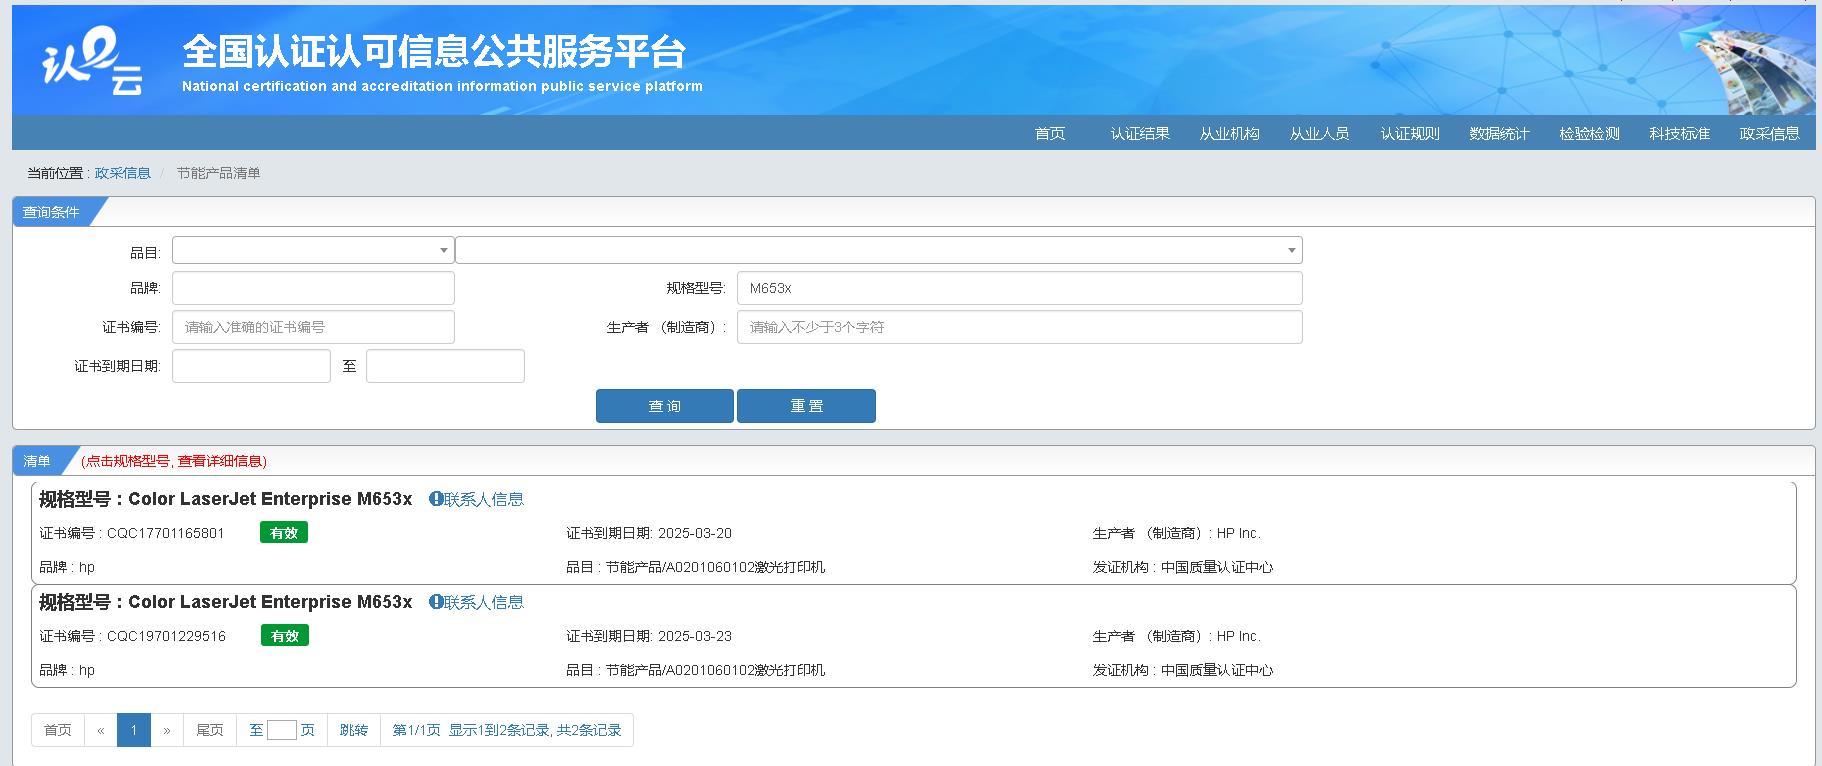Select the 查询条件 panel tab
Image resolution: width=1822 pixels, height=766 pixels.
[51, 212]
